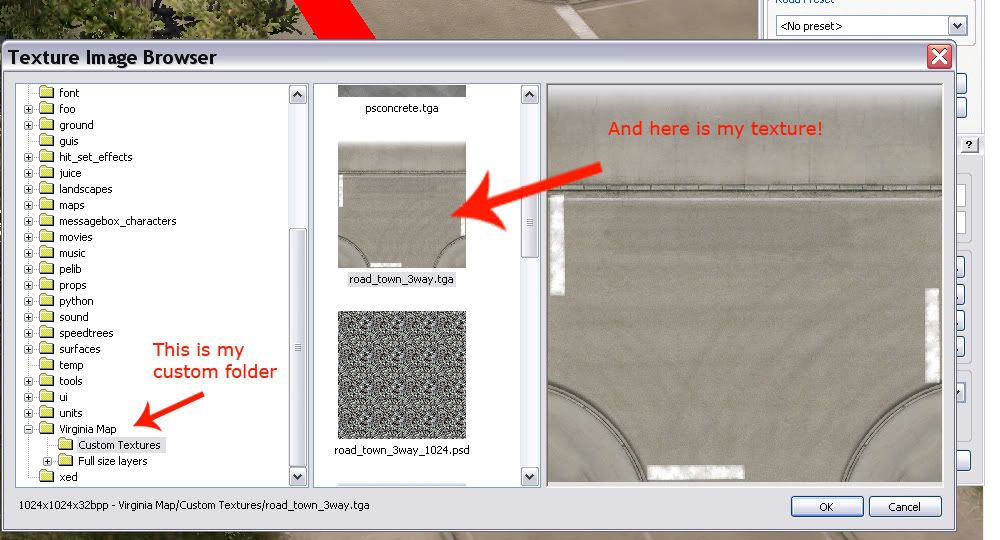Select the road_town_3way_1024.psd thumbnail
The height and width of the screenshot is (540, 1000).
tap(401, 374)
